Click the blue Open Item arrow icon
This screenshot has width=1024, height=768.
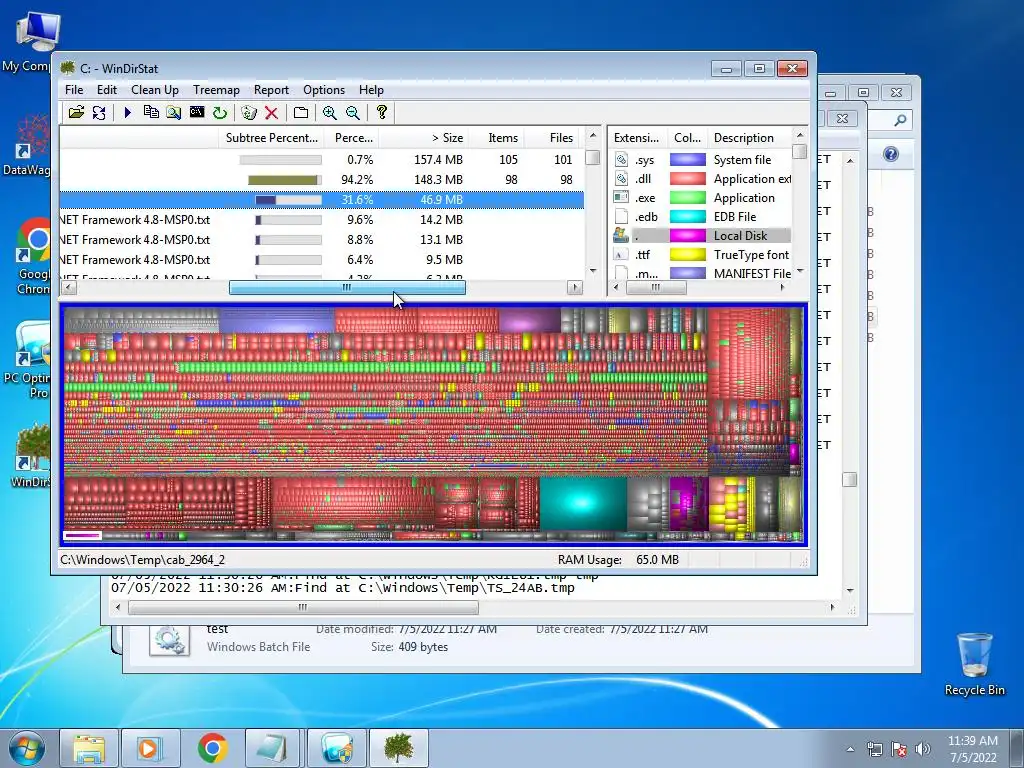click(127, 112)
